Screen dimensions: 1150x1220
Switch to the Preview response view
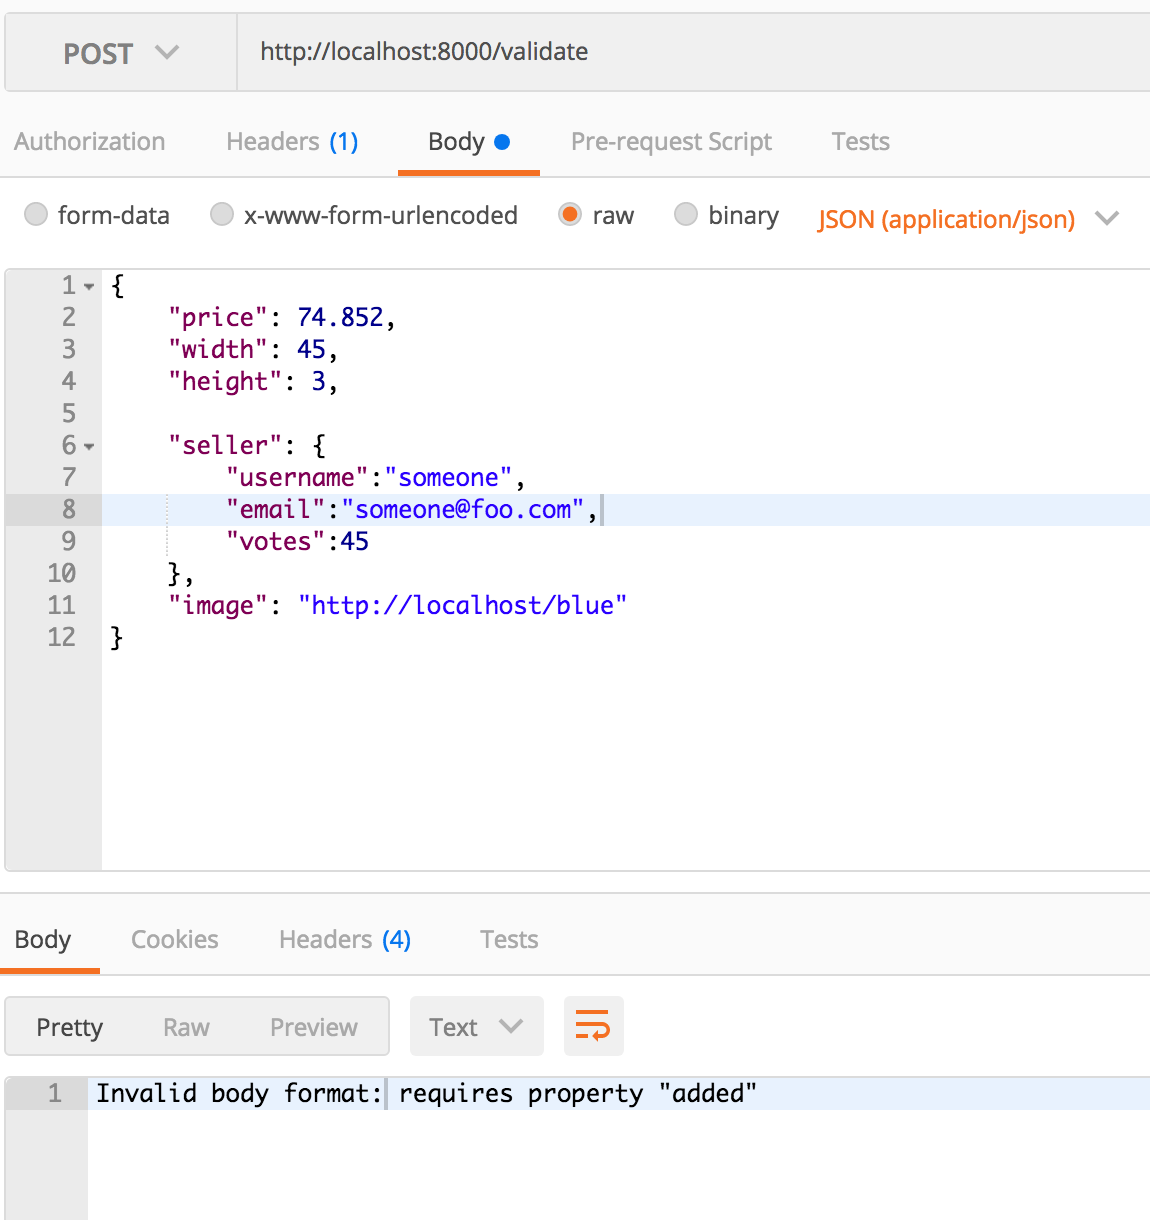point(313,1026)
